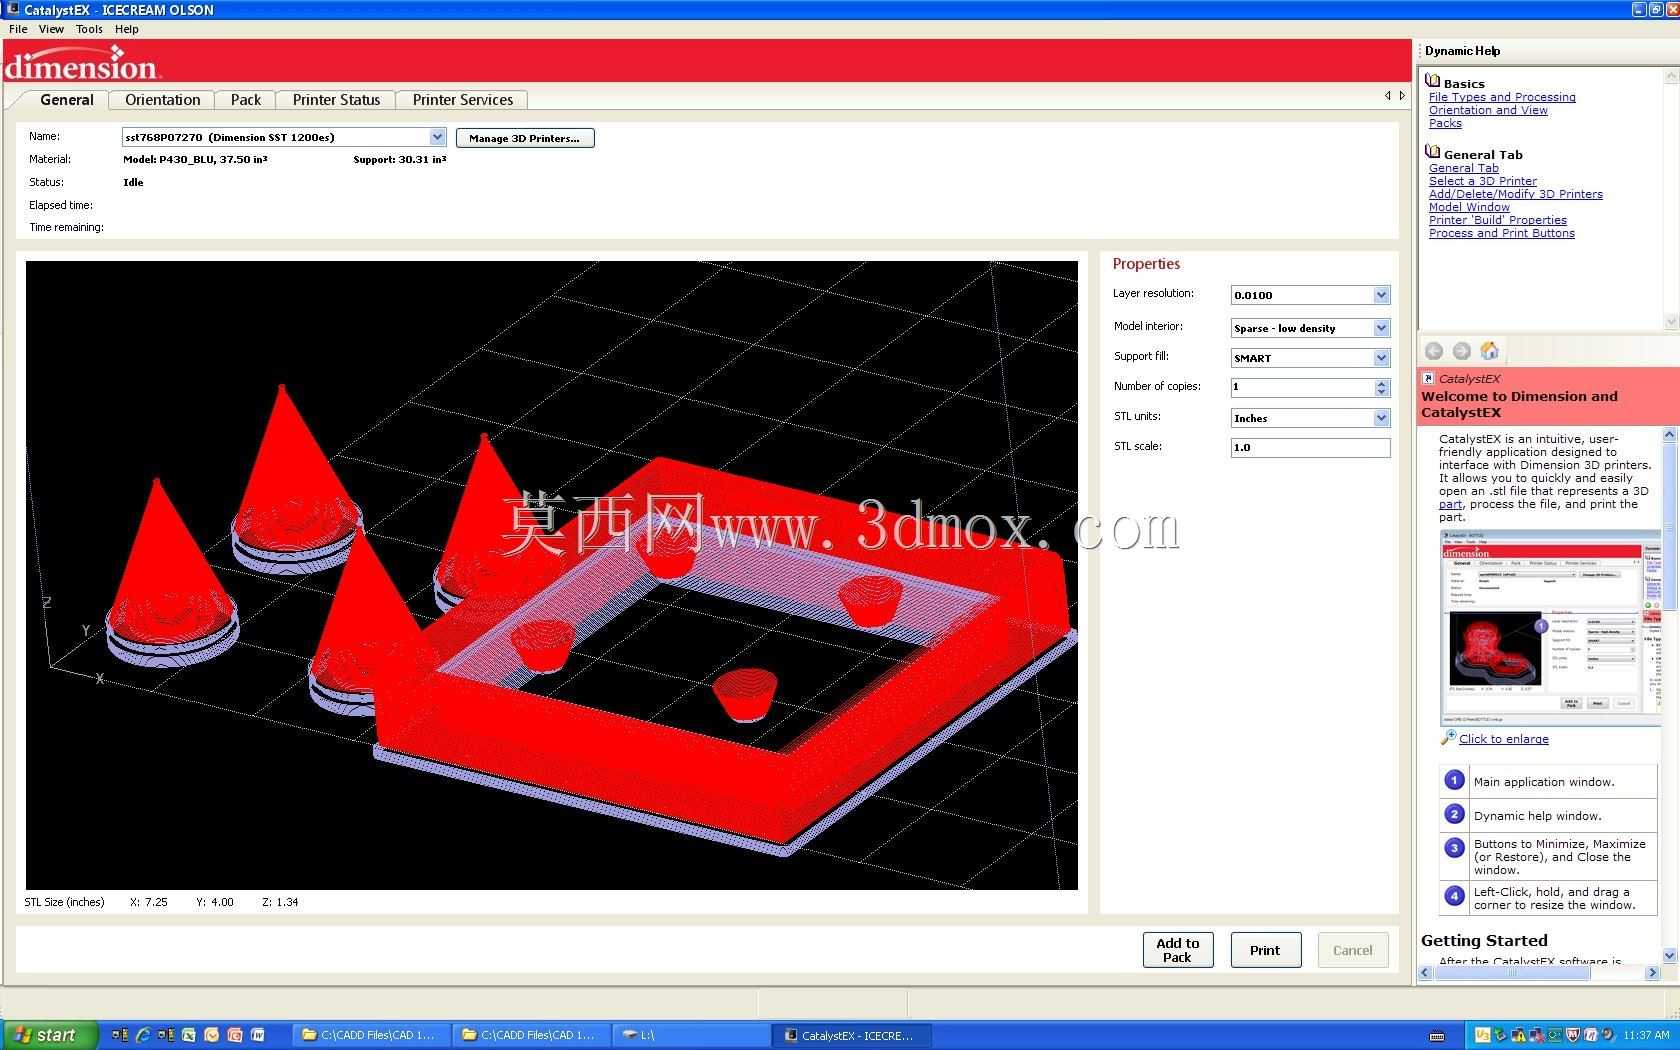Screen dimensions: 1680x1050
Task: Go back in Dynamic Help
Action: click(x=1434, y=351)
